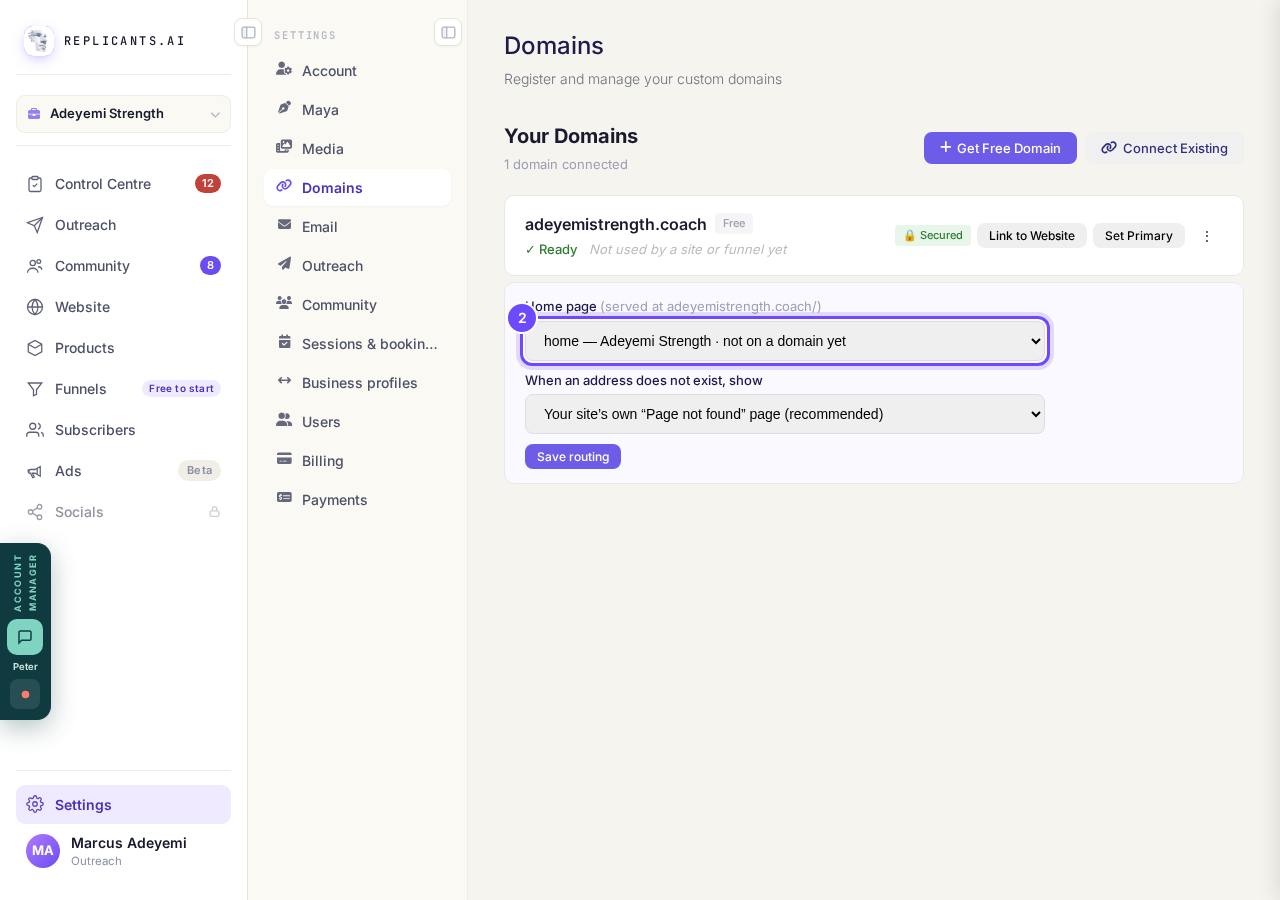Click the Get Free Domain button

(x=1000, y=148)
